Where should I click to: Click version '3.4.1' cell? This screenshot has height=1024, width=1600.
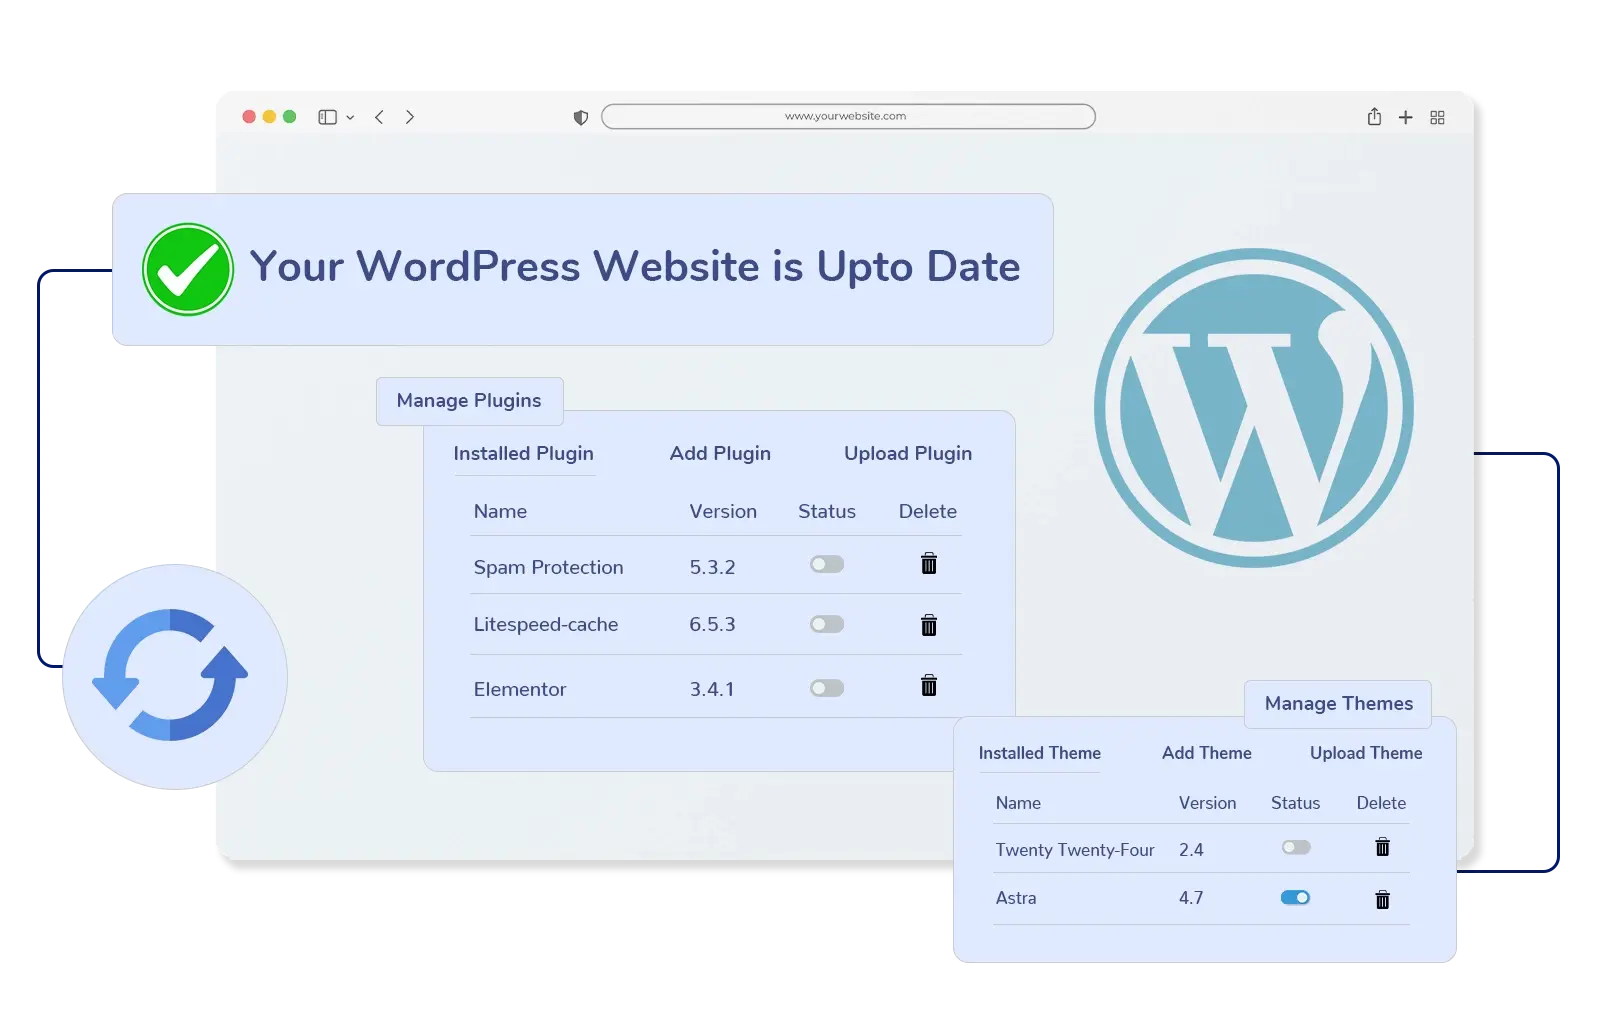click(712, 689)
